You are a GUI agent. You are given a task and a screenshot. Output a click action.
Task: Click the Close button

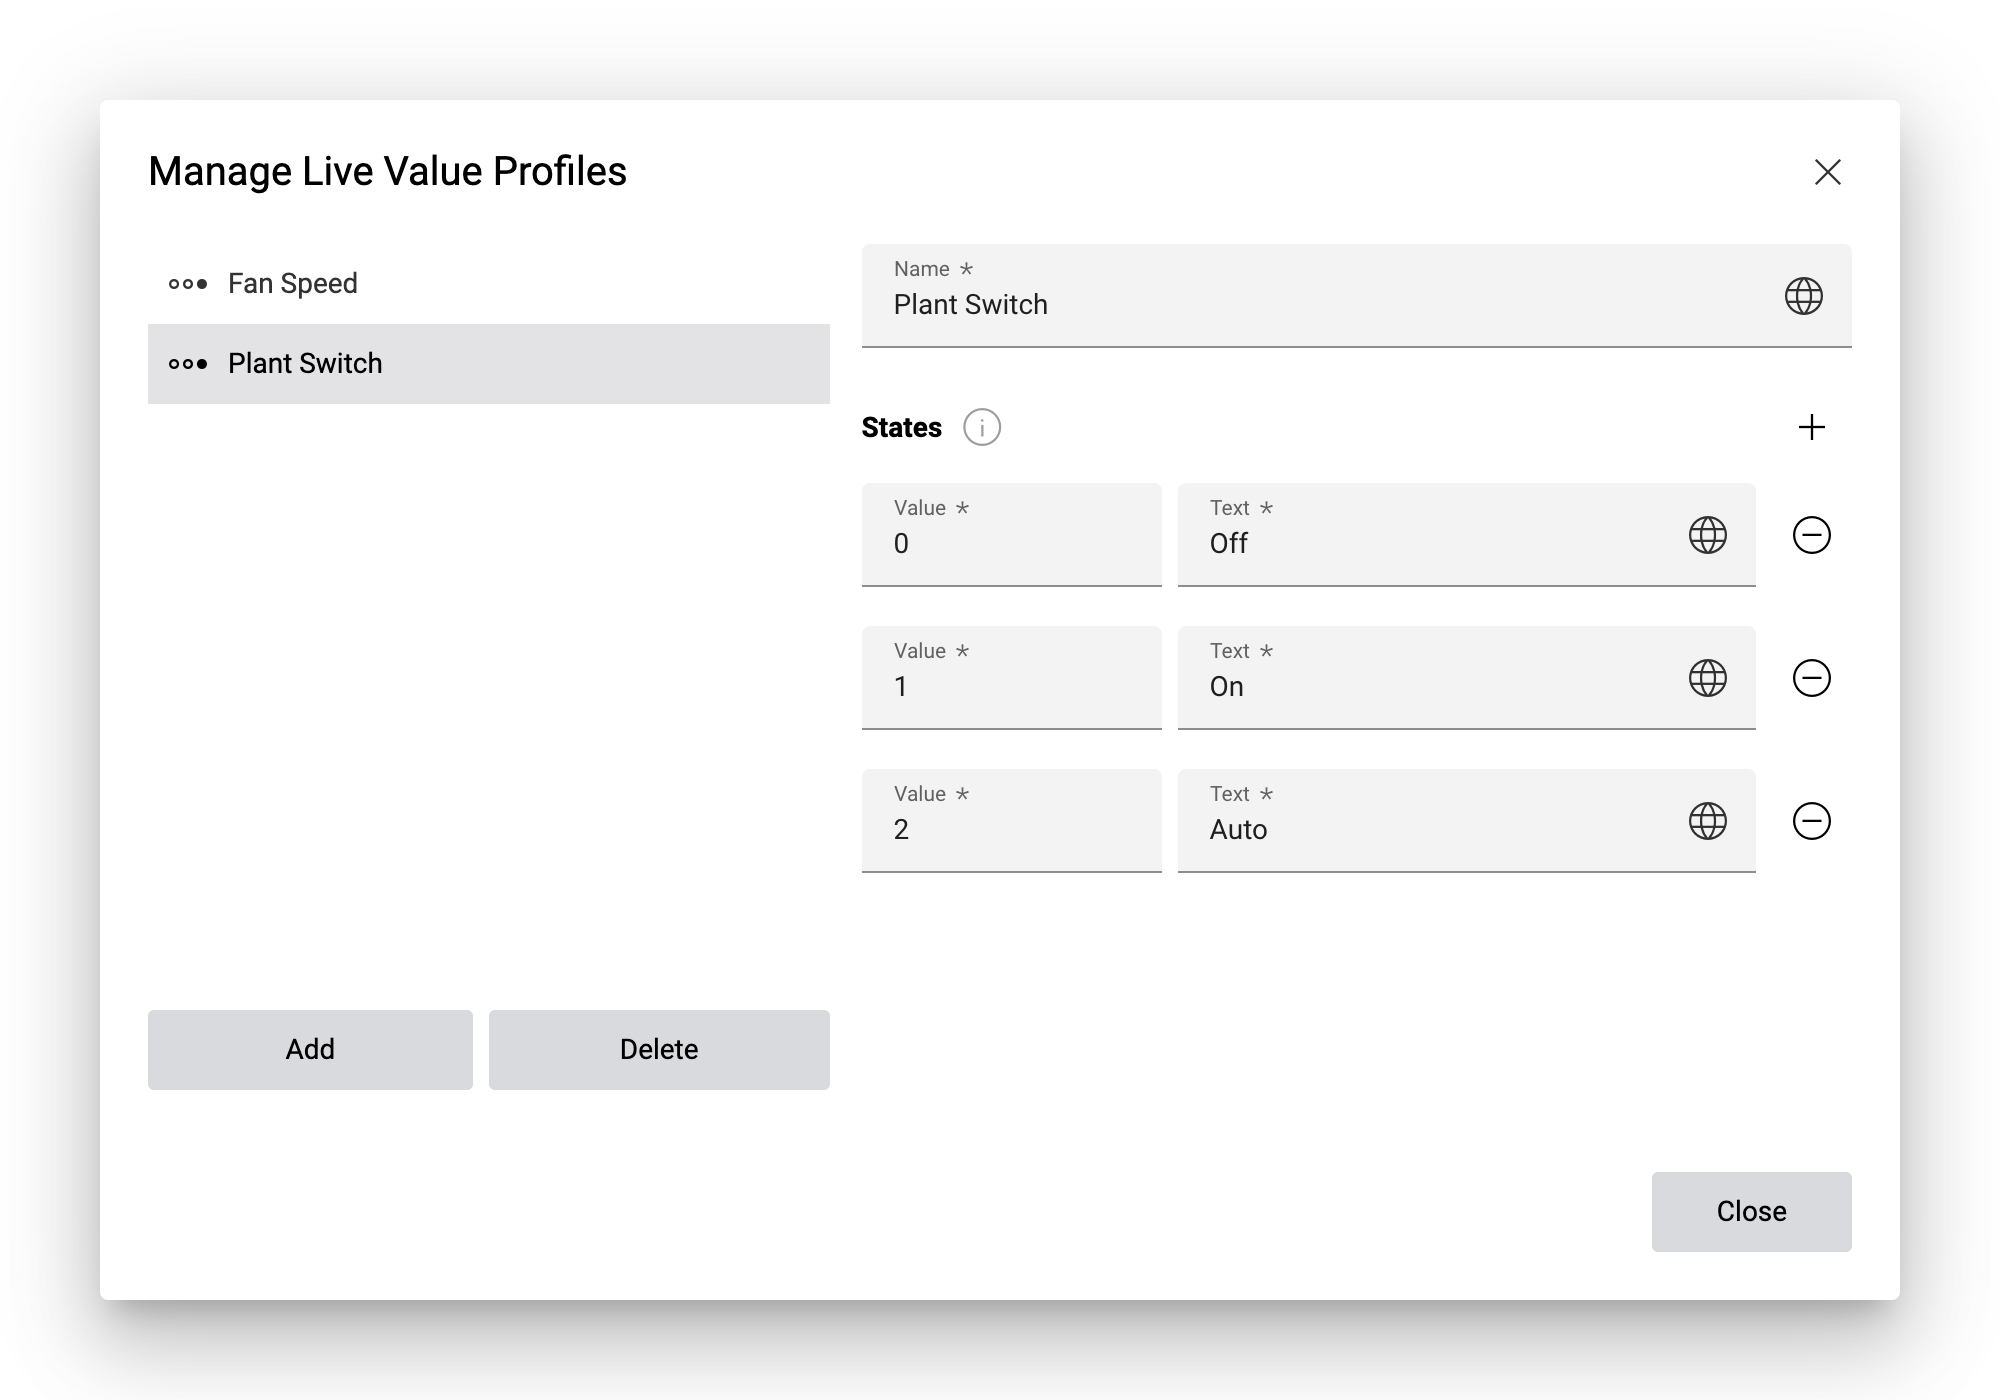(x=1751, y=1211)
